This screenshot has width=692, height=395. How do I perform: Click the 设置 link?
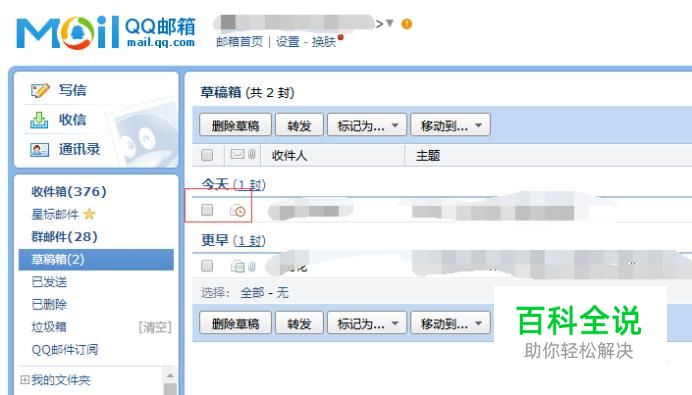[x=288, y=42]
